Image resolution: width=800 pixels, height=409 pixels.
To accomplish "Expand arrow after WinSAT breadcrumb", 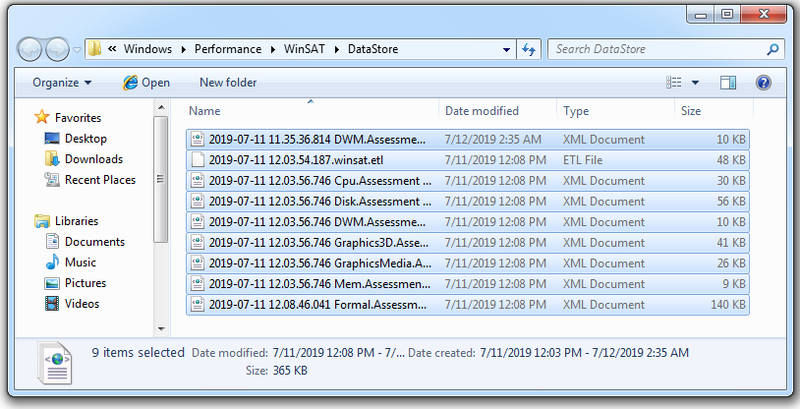I will click(x=337, y=49).
